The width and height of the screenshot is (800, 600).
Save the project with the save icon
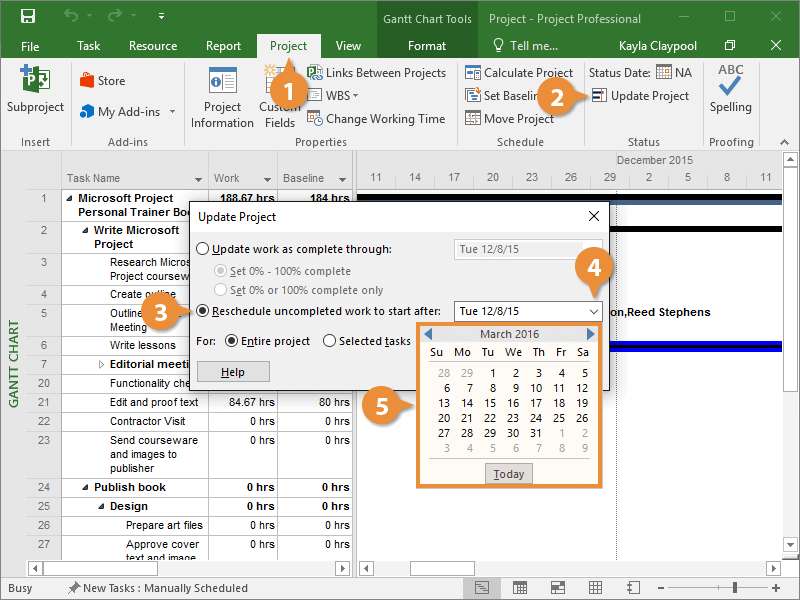click(28, 17)
